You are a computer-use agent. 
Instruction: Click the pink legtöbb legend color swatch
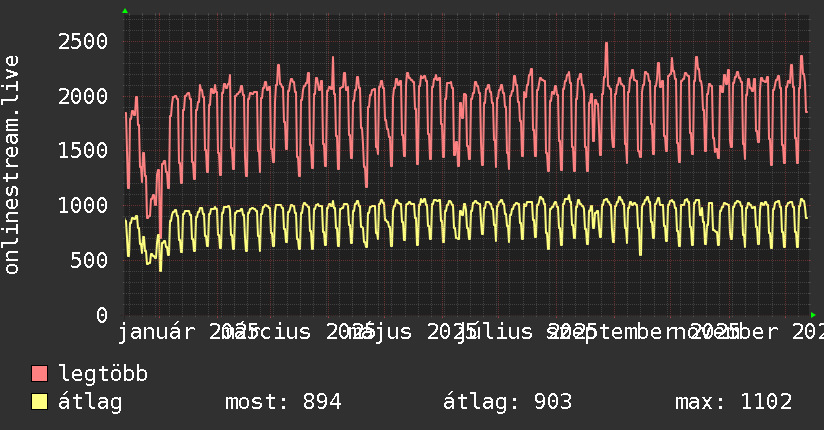point(39,374)
